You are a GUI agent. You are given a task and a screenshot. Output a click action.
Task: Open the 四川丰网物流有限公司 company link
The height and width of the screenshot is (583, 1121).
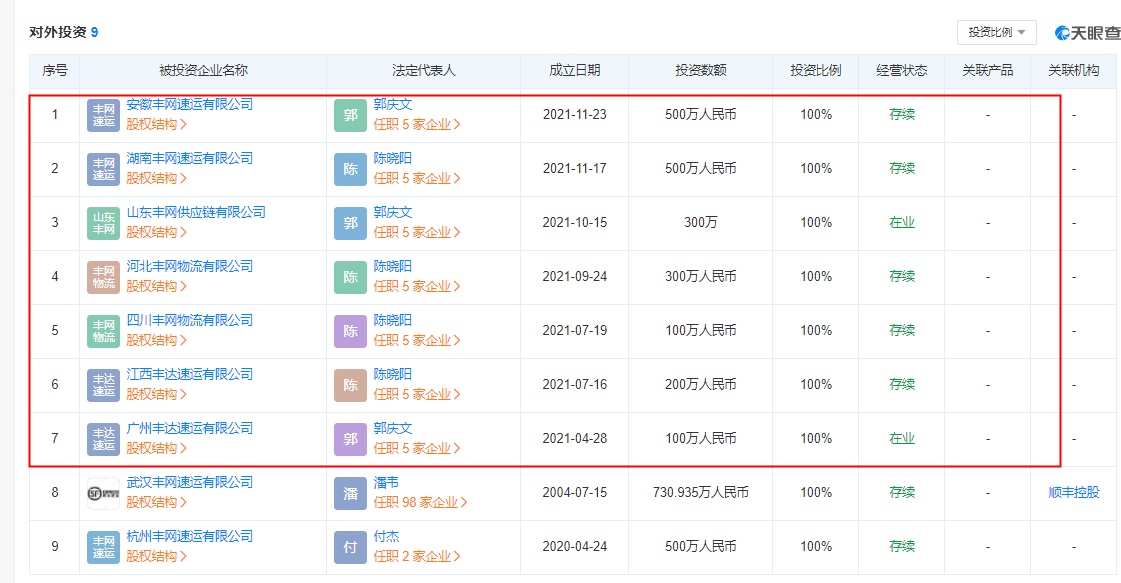[189, 320]
